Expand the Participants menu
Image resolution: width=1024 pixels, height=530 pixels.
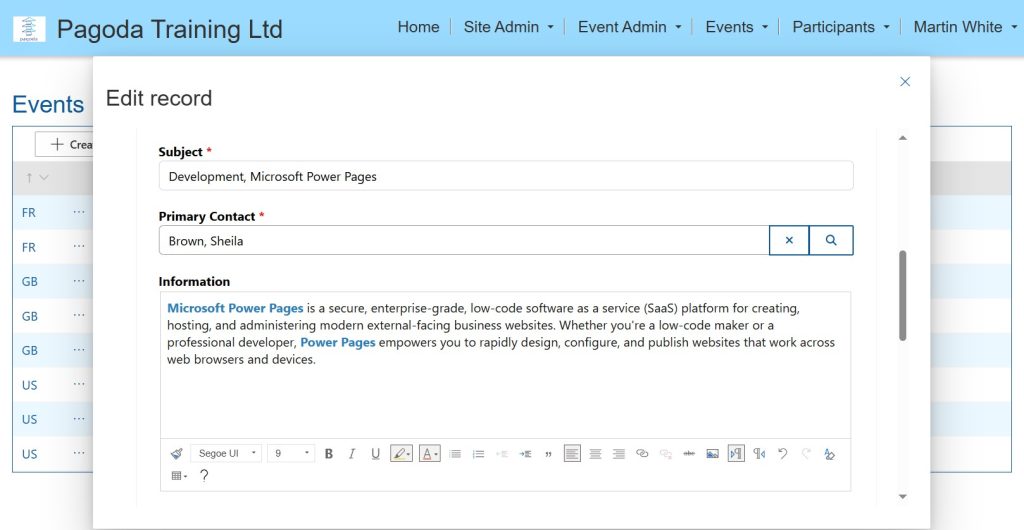tap(840, 27)
